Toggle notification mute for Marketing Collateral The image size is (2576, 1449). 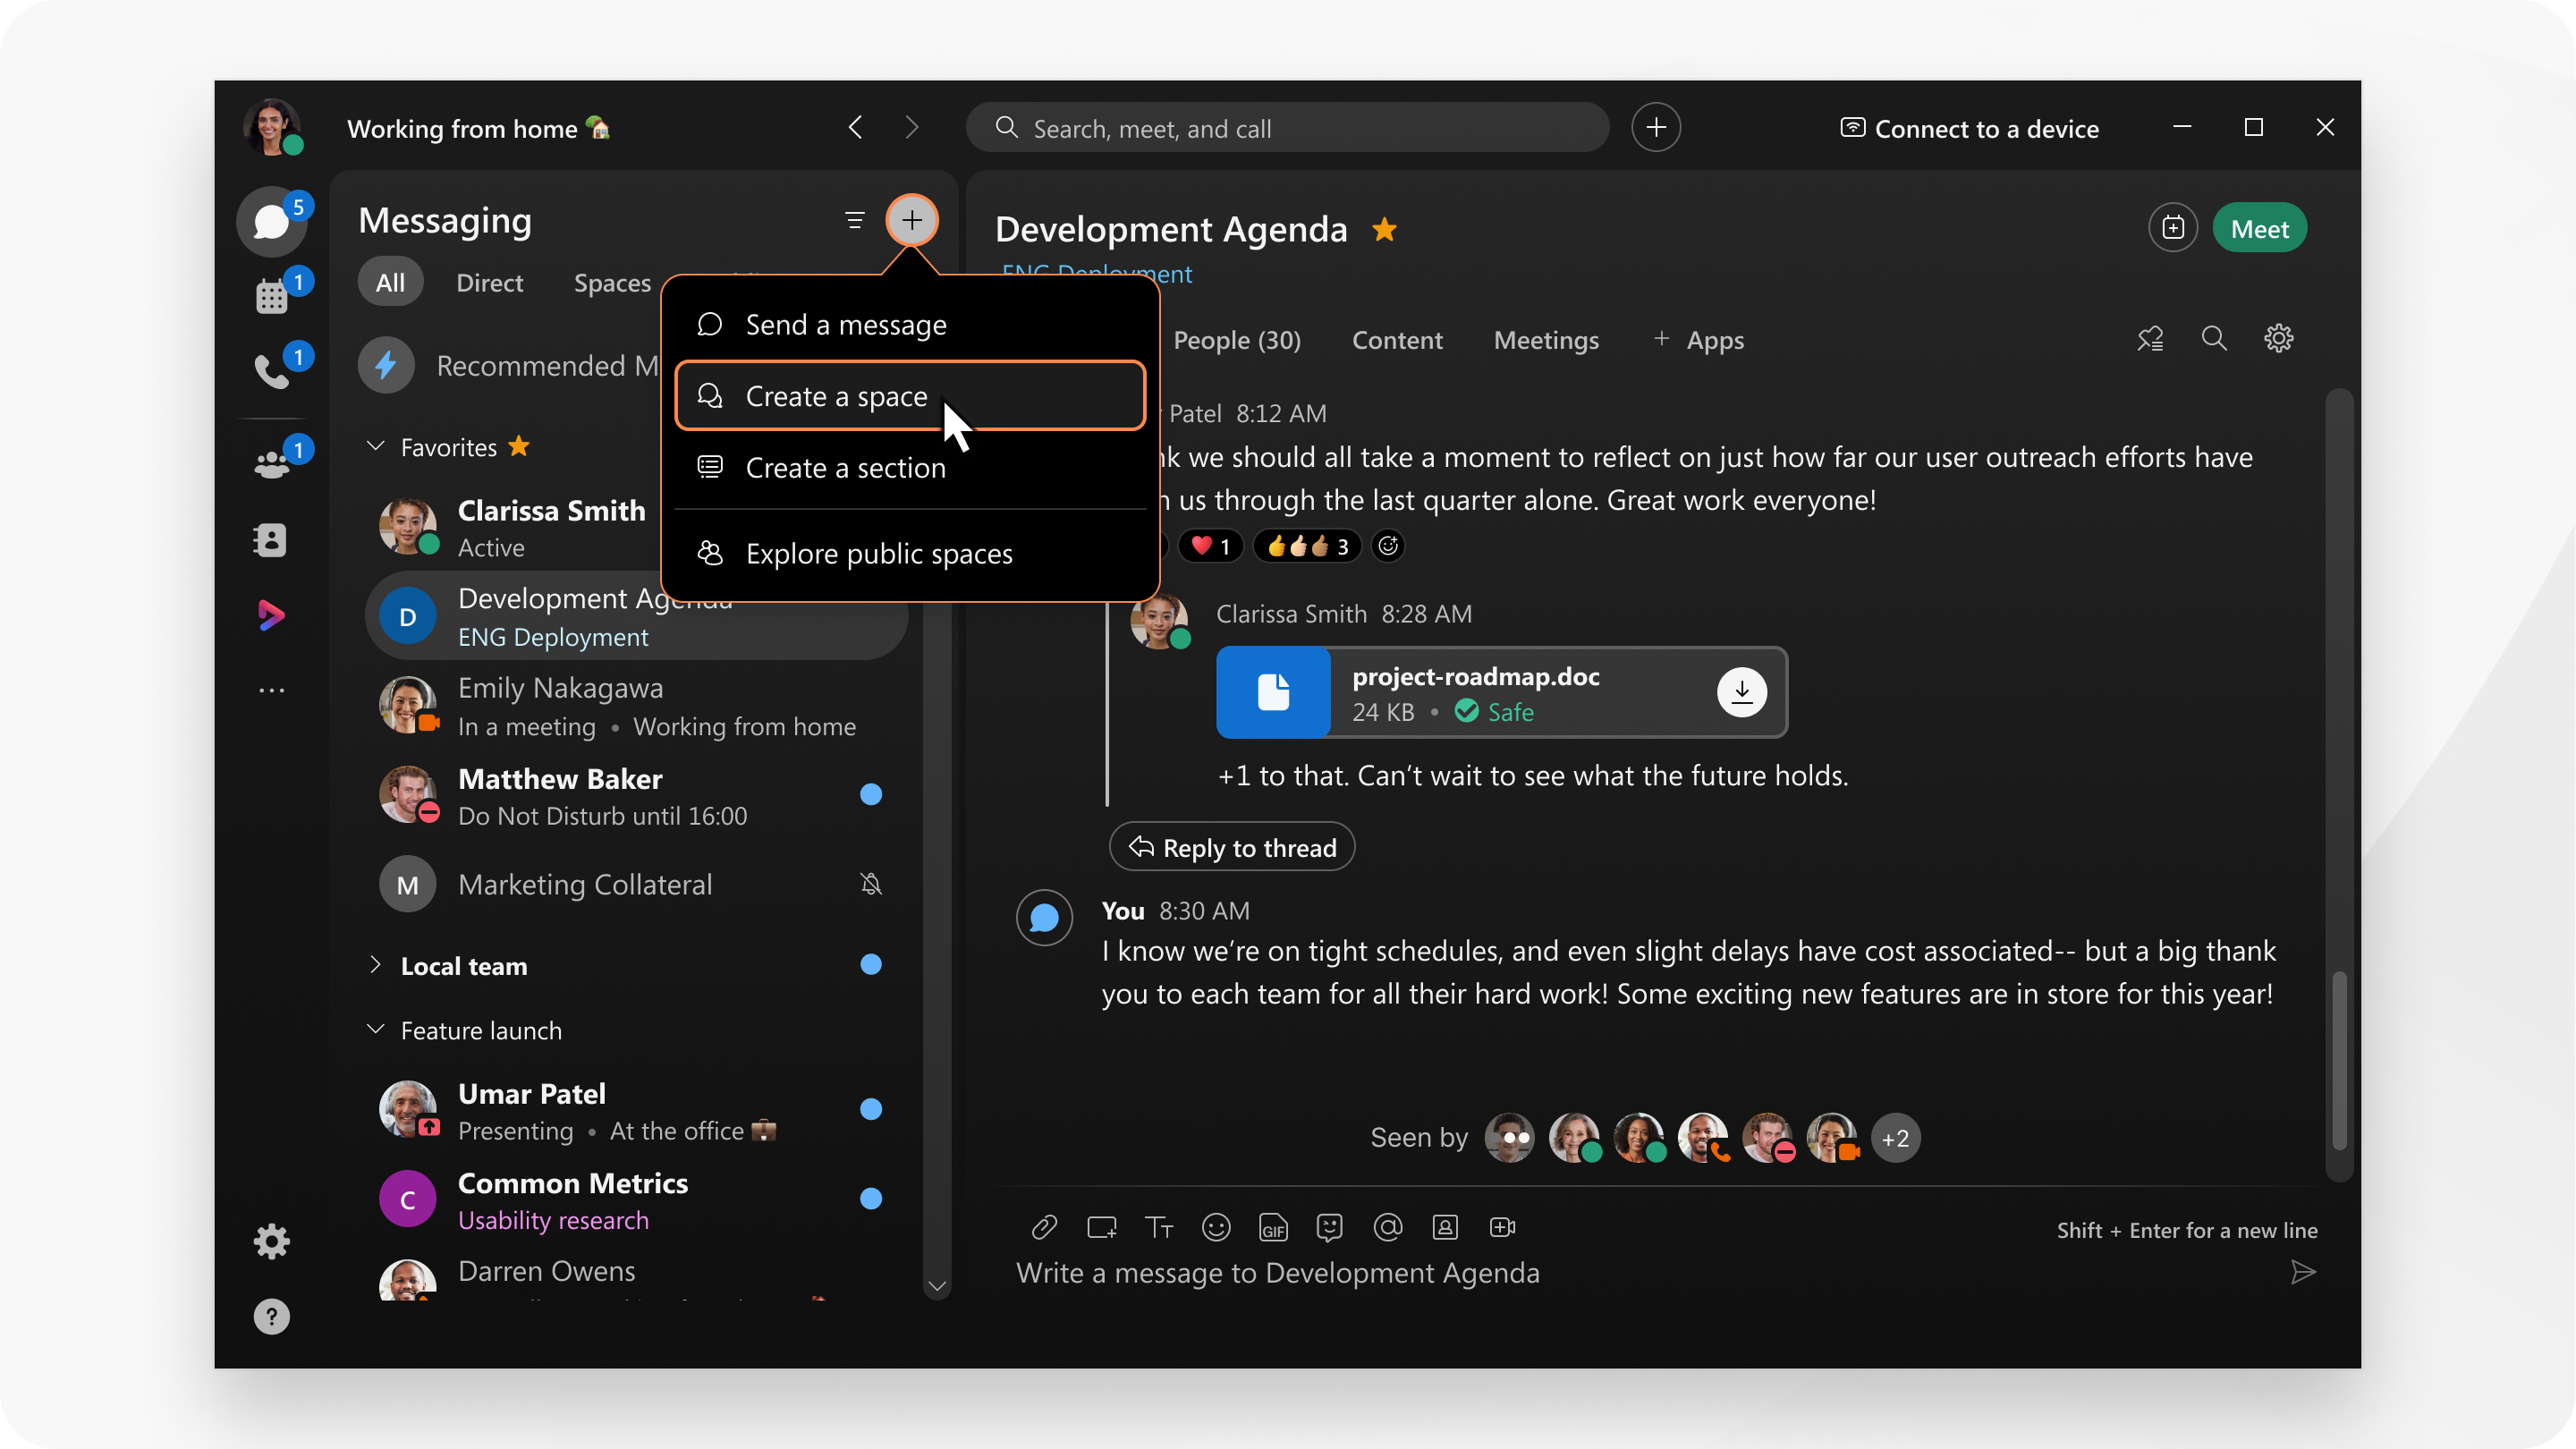(x=870, y=885)
